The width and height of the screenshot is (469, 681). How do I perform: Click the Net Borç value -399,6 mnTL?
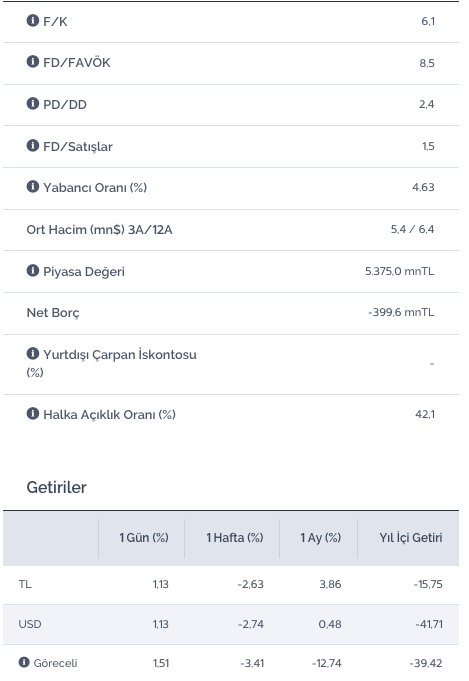[x=401, y=312]
